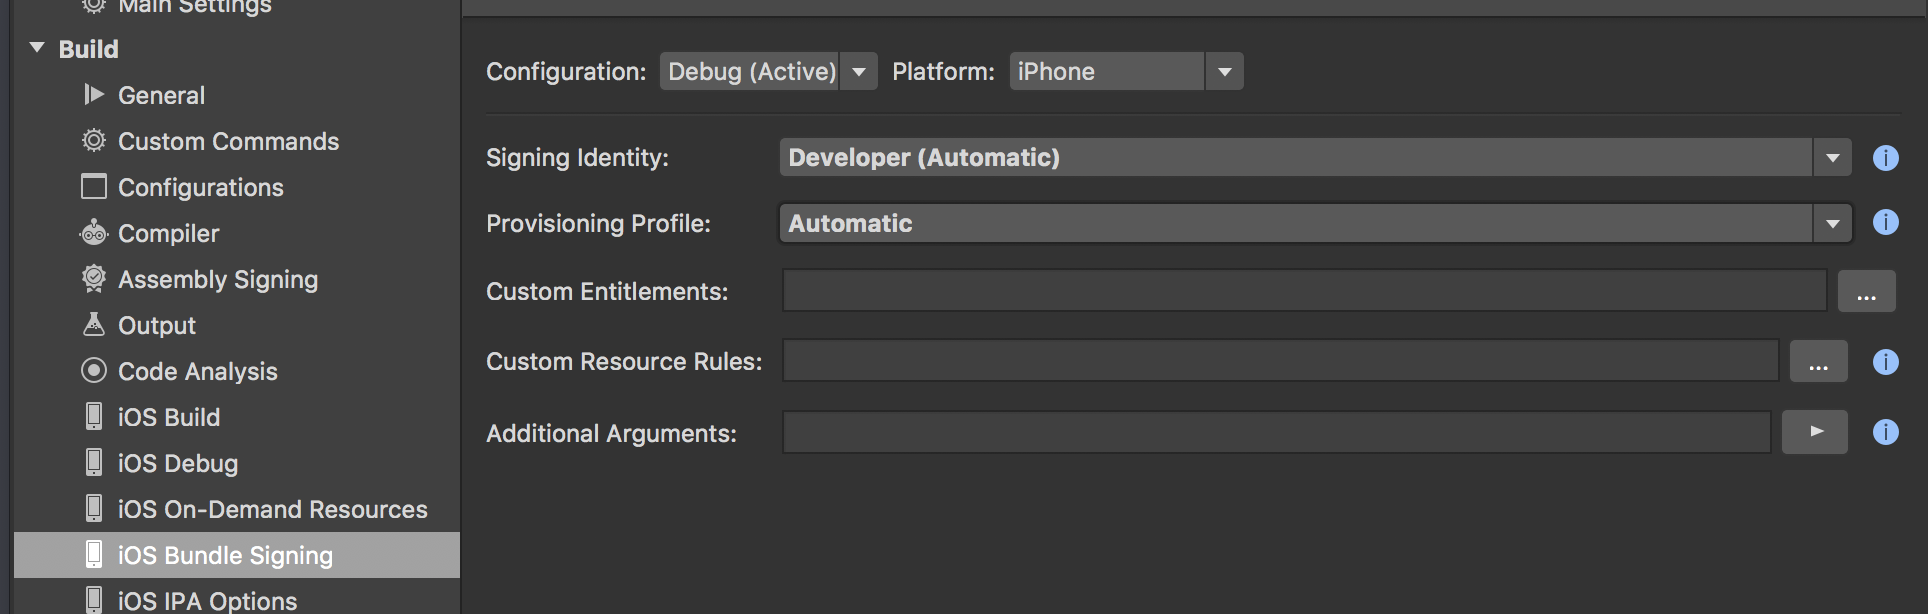Select Code Analysis settings
This screenshot has height=614, width=1928.
197,371
